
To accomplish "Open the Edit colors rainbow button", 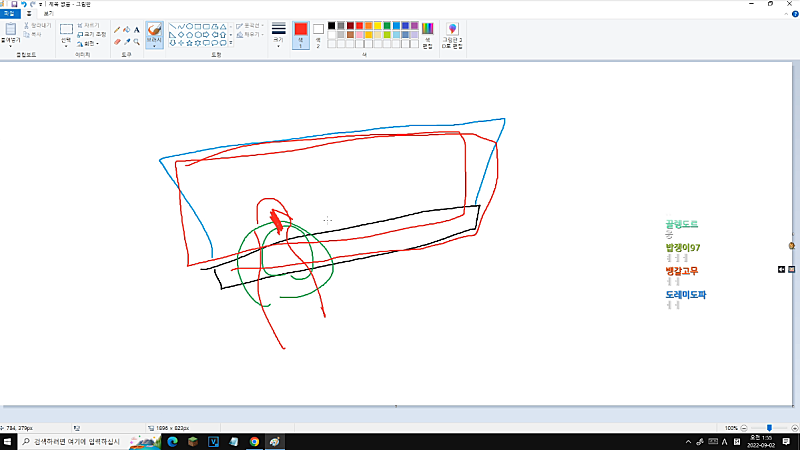I will point(428,35).
